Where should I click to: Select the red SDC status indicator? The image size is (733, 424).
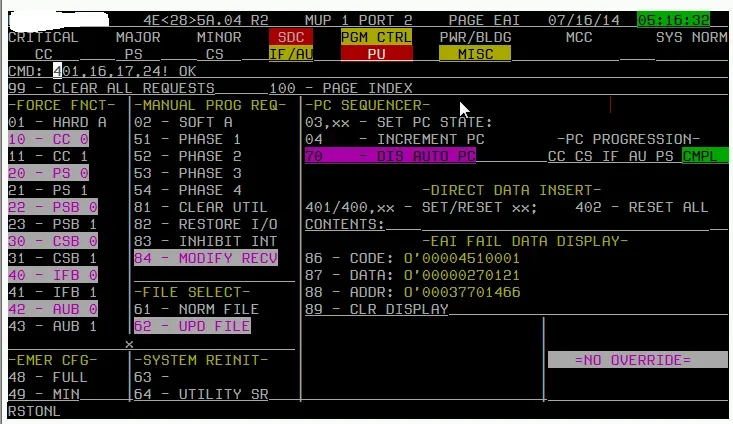[291, 37]
